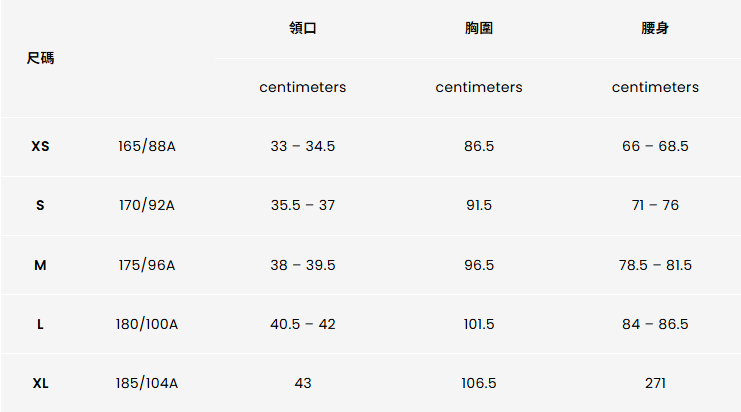This screenshot has height=412, width=741.
Task: Click the XS size row label
Action: coord(40,146)
